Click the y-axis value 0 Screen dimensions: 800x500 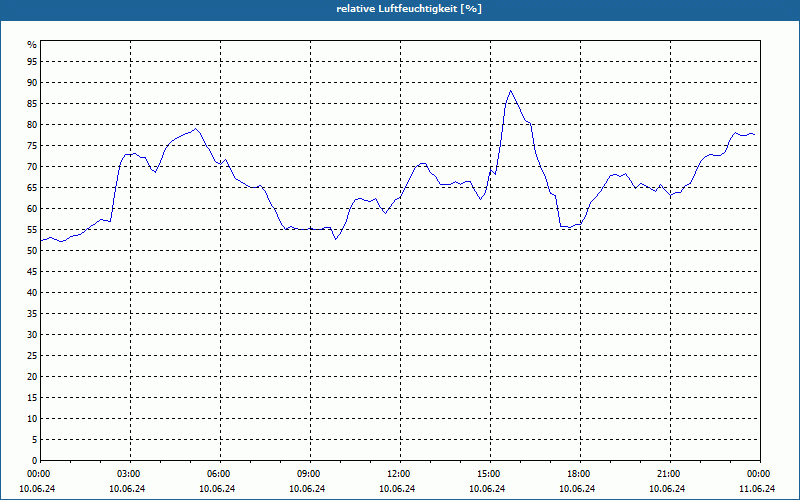coord(34,461)
